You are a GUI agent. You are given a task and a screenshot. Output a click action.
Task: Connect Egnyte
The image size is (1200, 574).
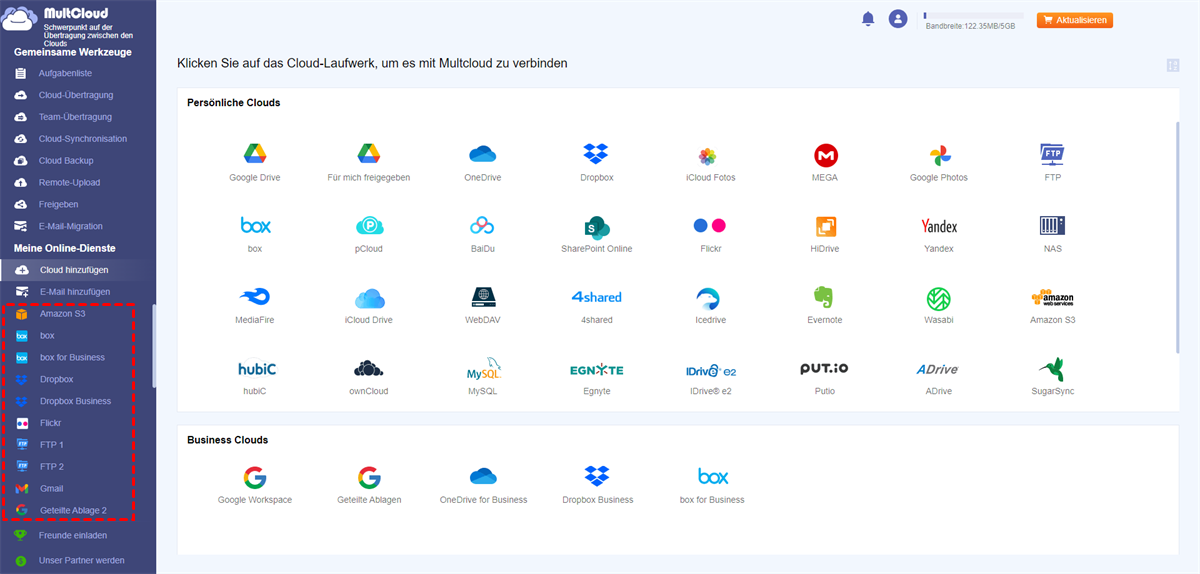click(597, 378)
